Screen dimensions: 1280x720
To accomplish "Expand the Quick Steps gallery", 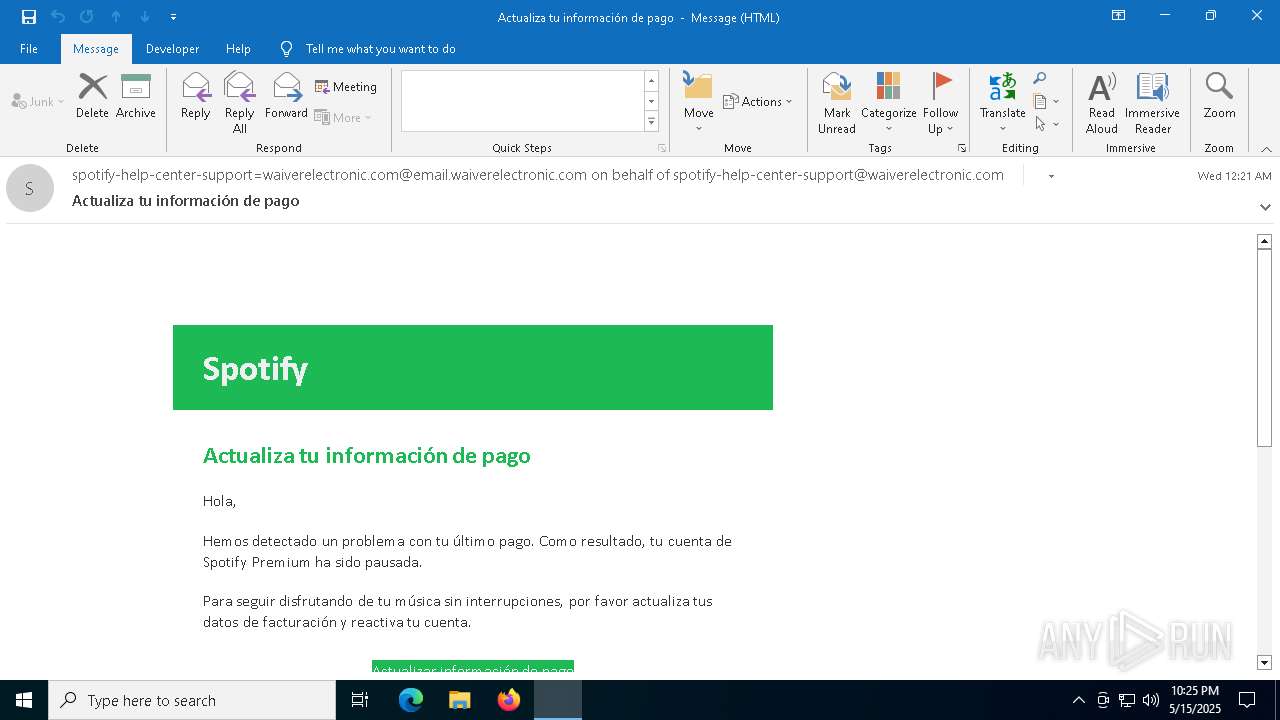I will (x=651, y=122).
